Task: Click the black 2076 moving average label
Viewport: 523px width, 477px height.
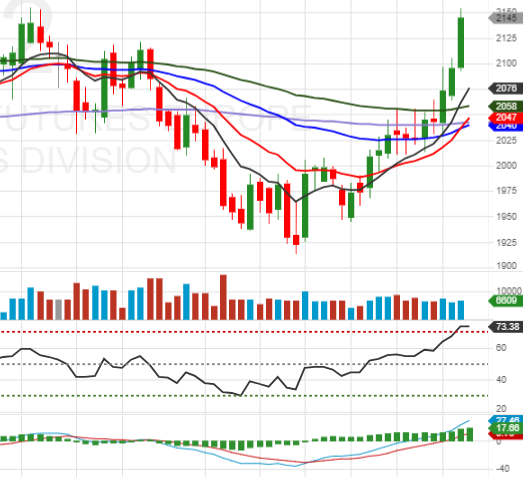Action: (x=506, y=88)
